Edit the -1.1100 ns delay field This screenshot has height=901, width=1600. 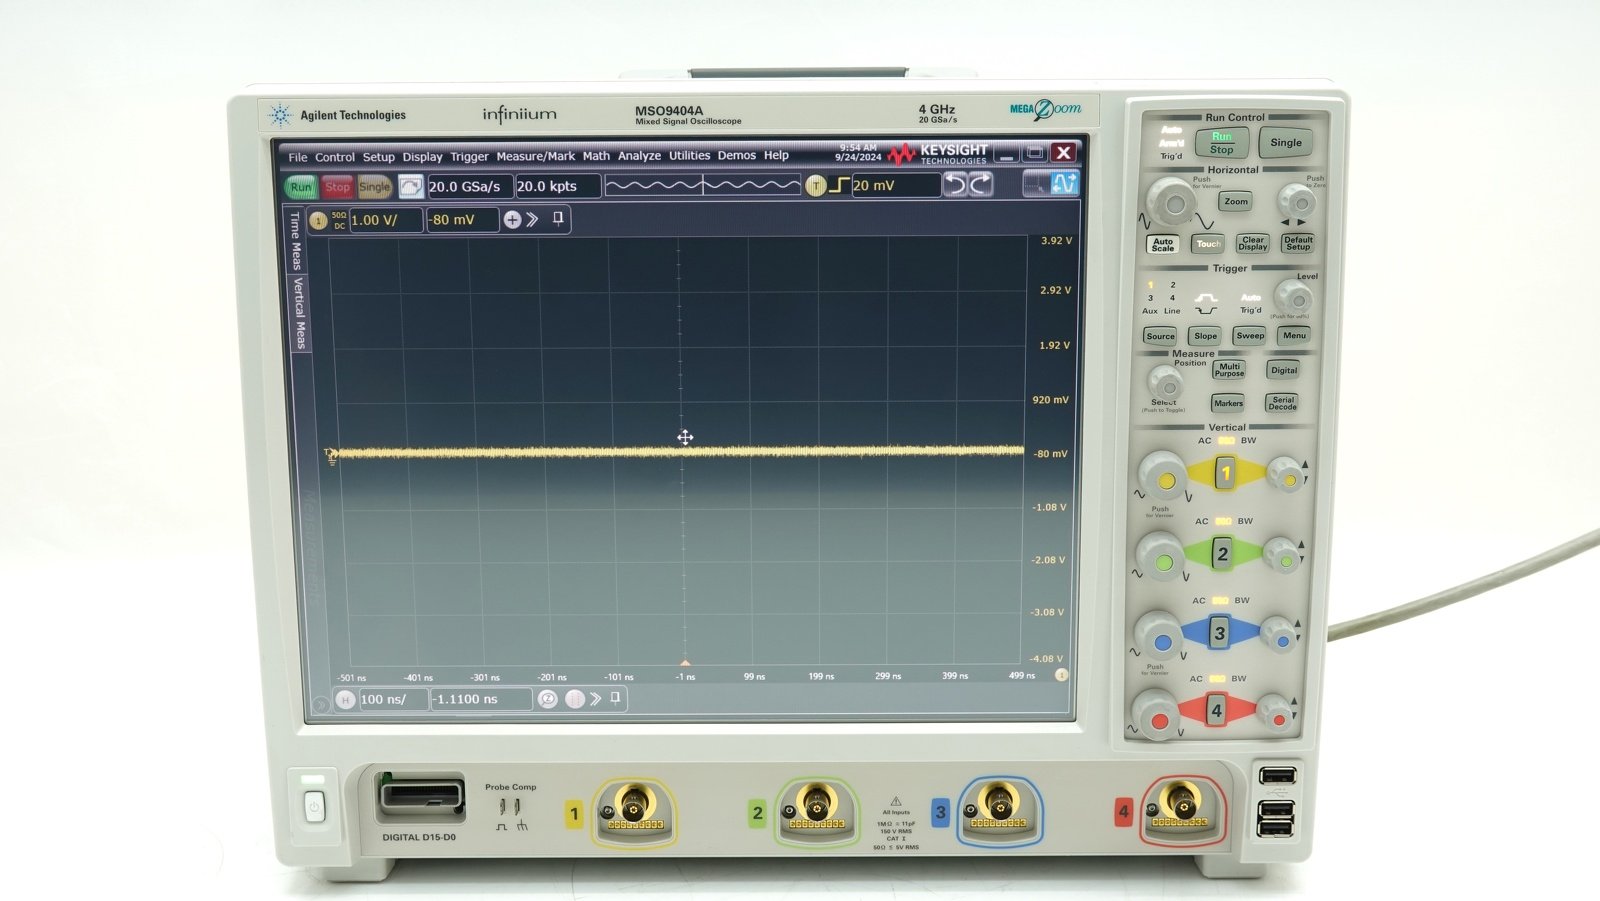point(480,700)
